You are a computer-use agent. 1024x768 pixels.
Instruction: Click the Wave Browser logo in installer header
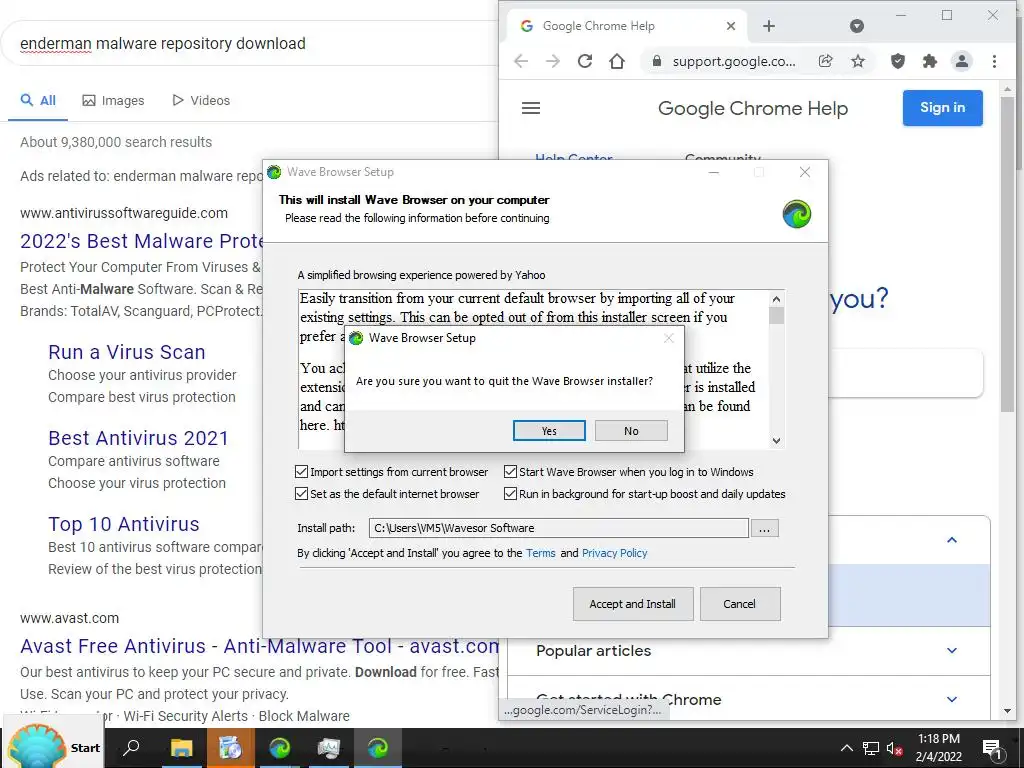pos(797,214)
